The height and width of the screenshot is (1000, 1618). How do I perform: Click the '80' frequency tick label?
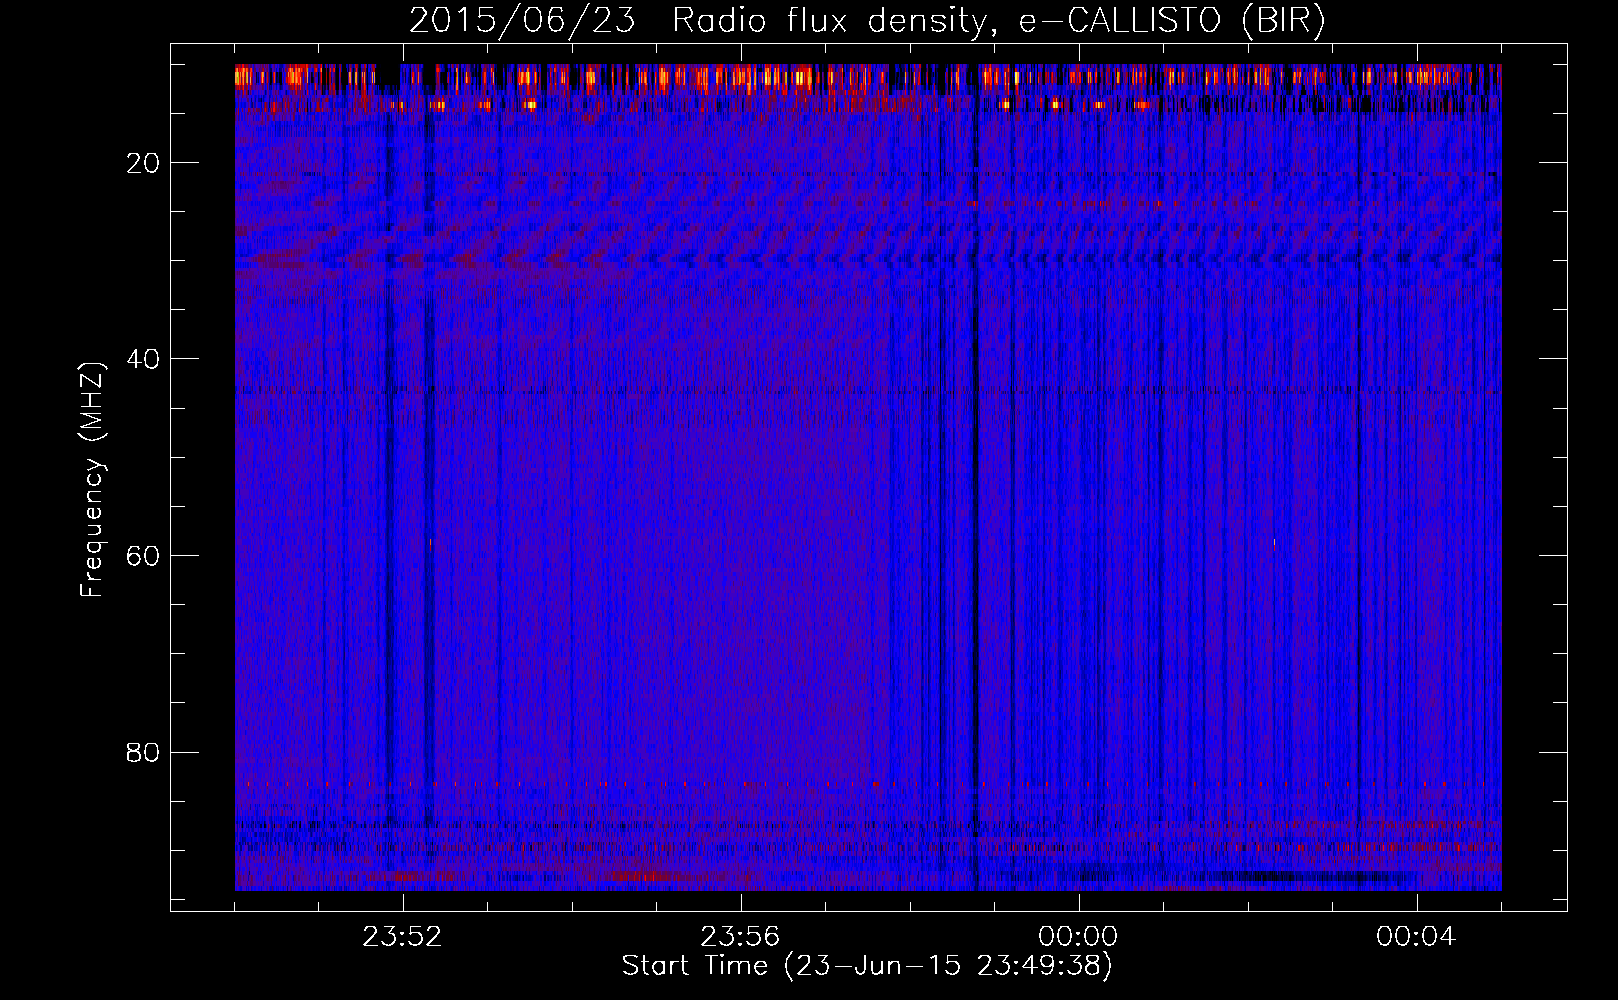[144, 752]
